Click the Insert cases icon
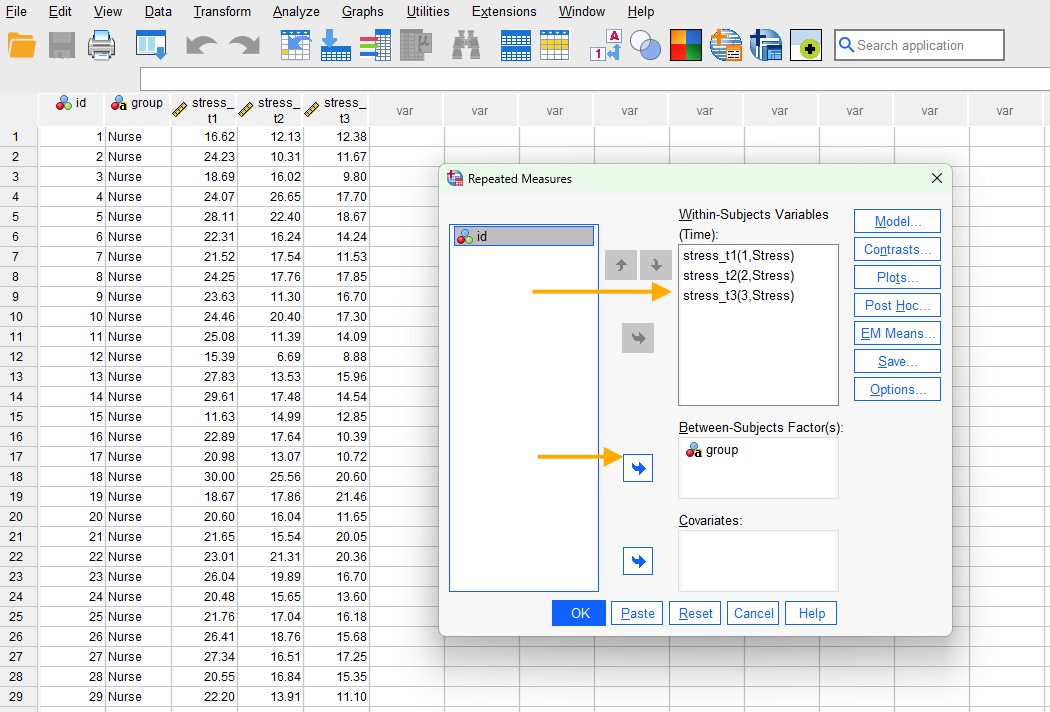The width and height of the screenshot is (1050, 712). [x=516, y=46]
